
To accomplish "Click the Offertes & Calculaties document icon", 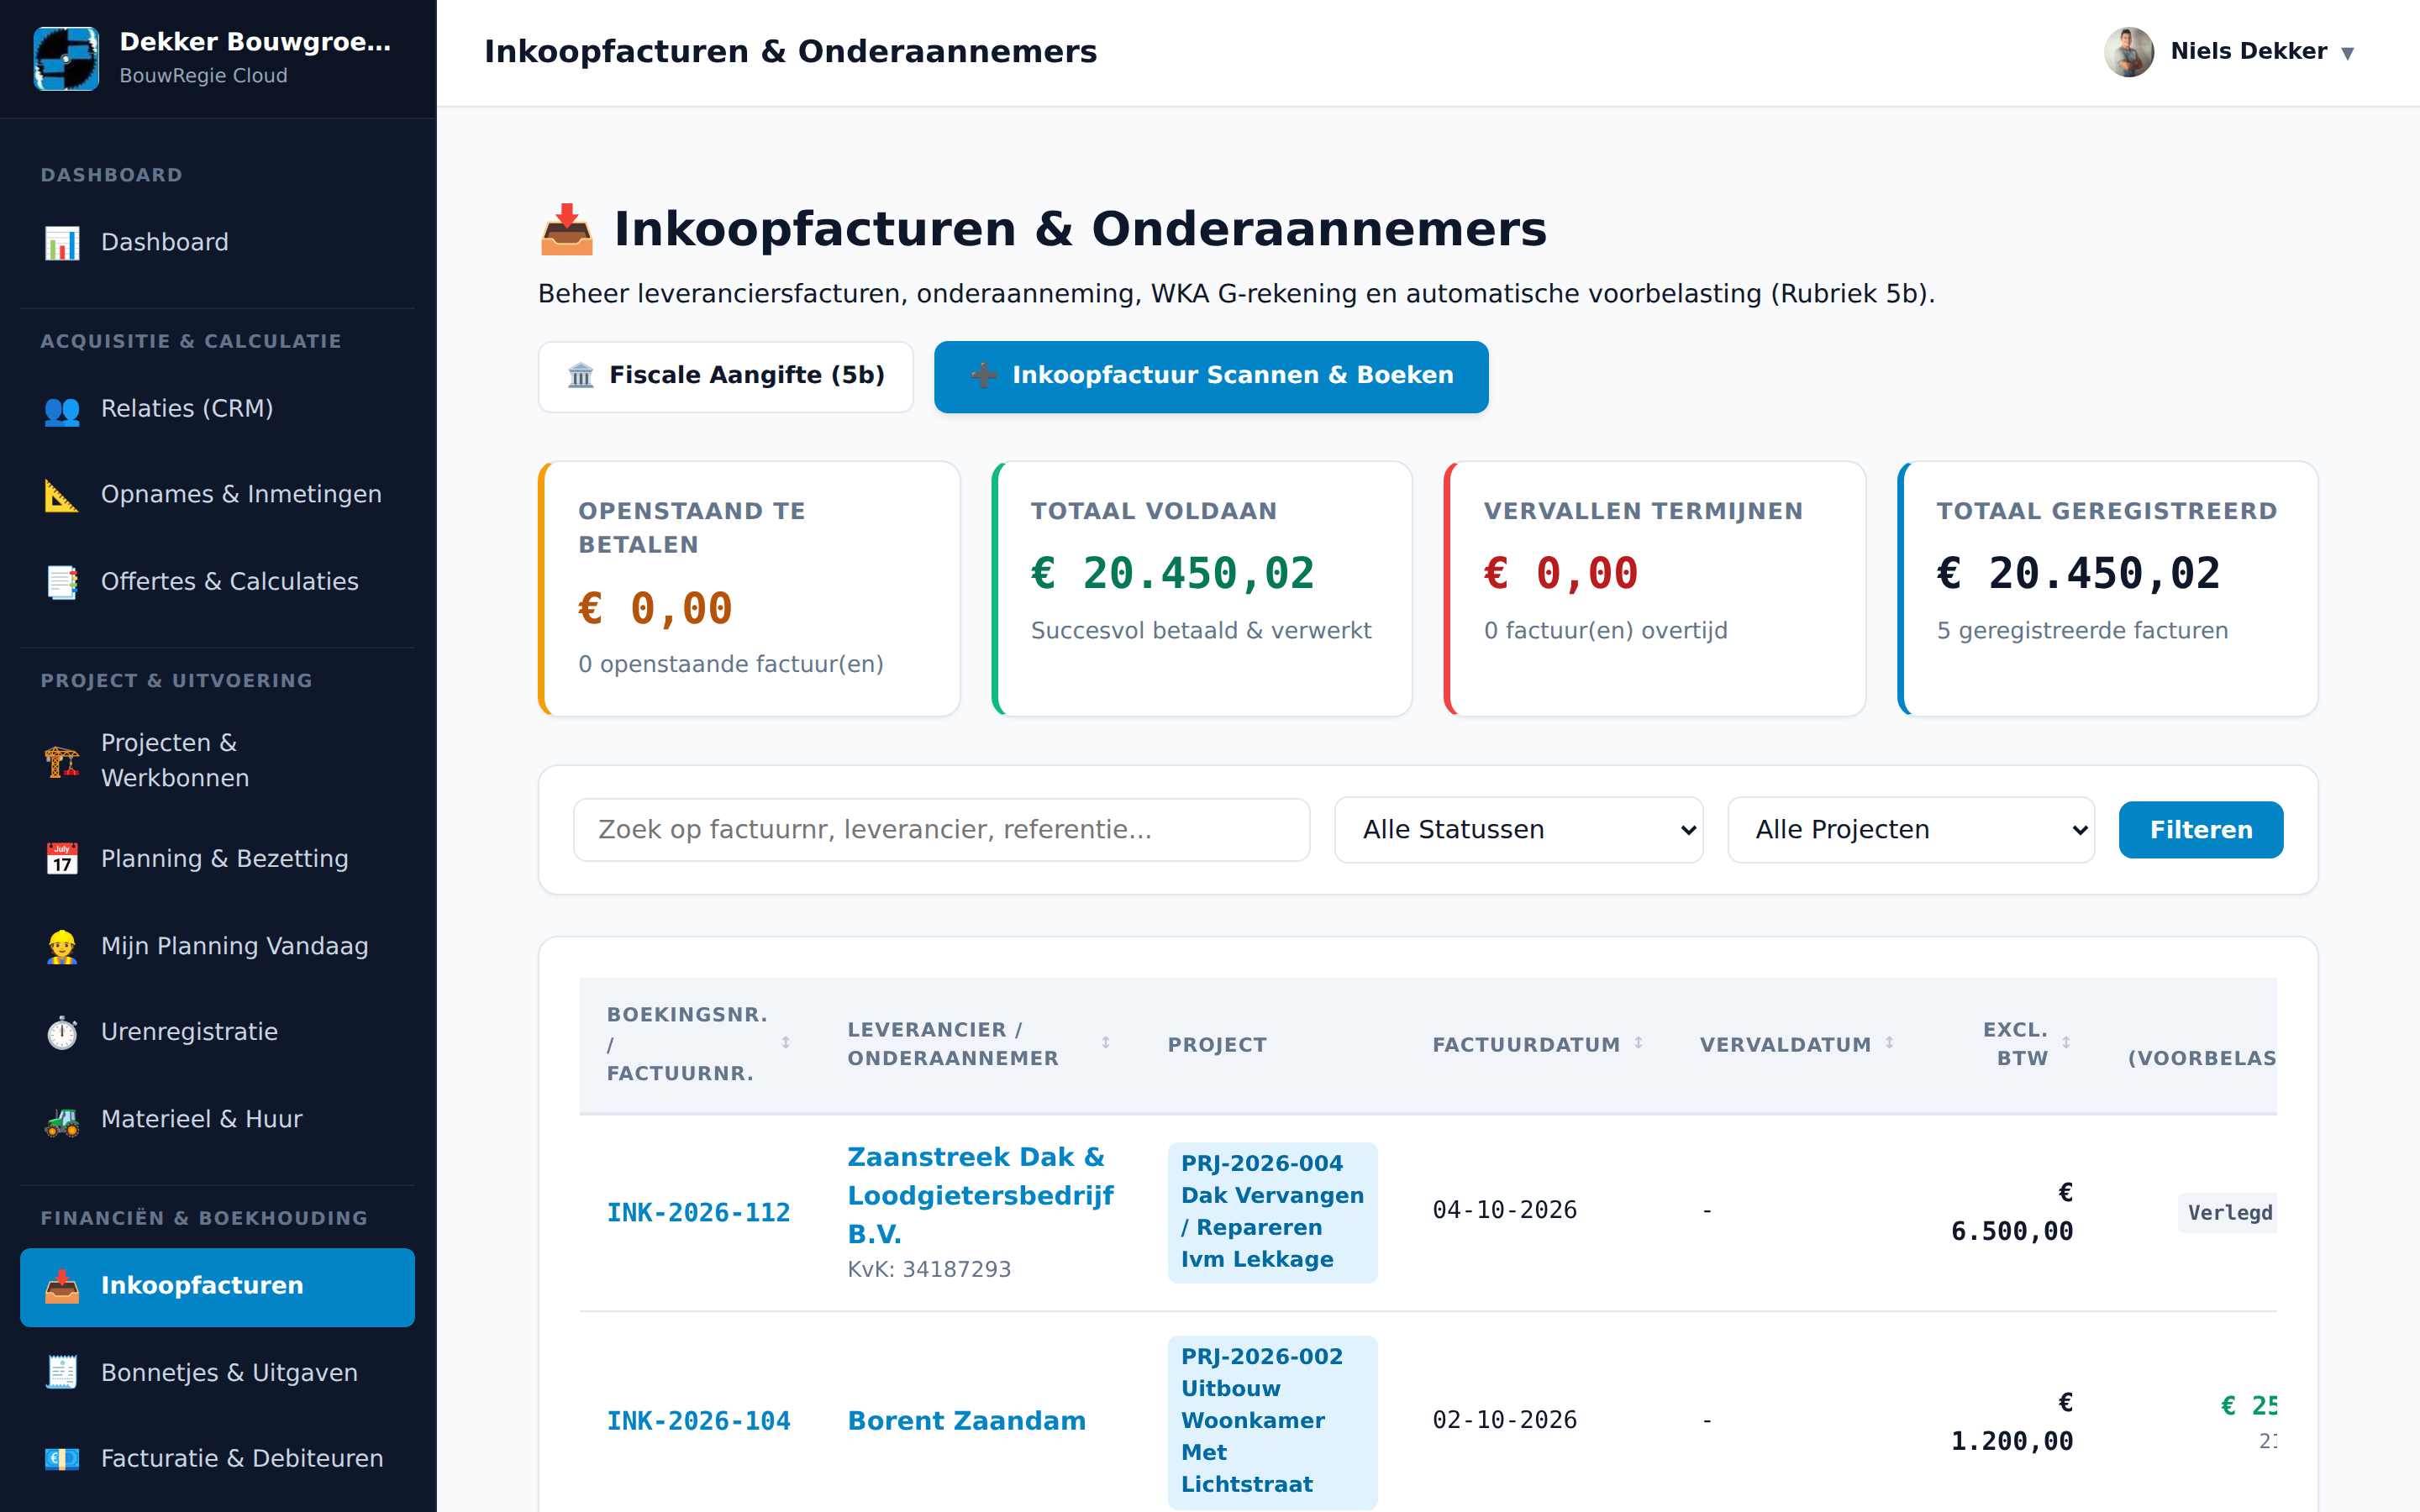I will (62, 582).
